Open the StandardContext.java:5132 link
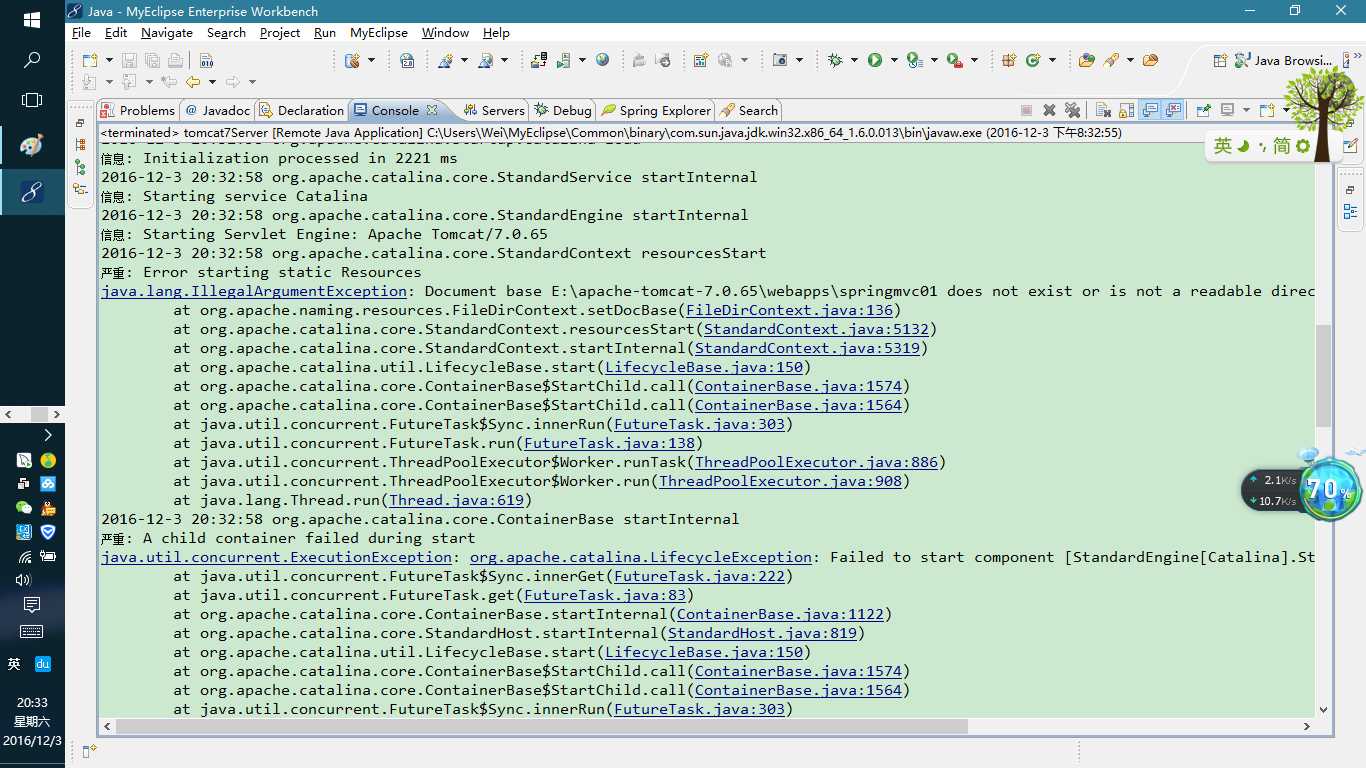 pyautogui.click(x=816, y=329)
